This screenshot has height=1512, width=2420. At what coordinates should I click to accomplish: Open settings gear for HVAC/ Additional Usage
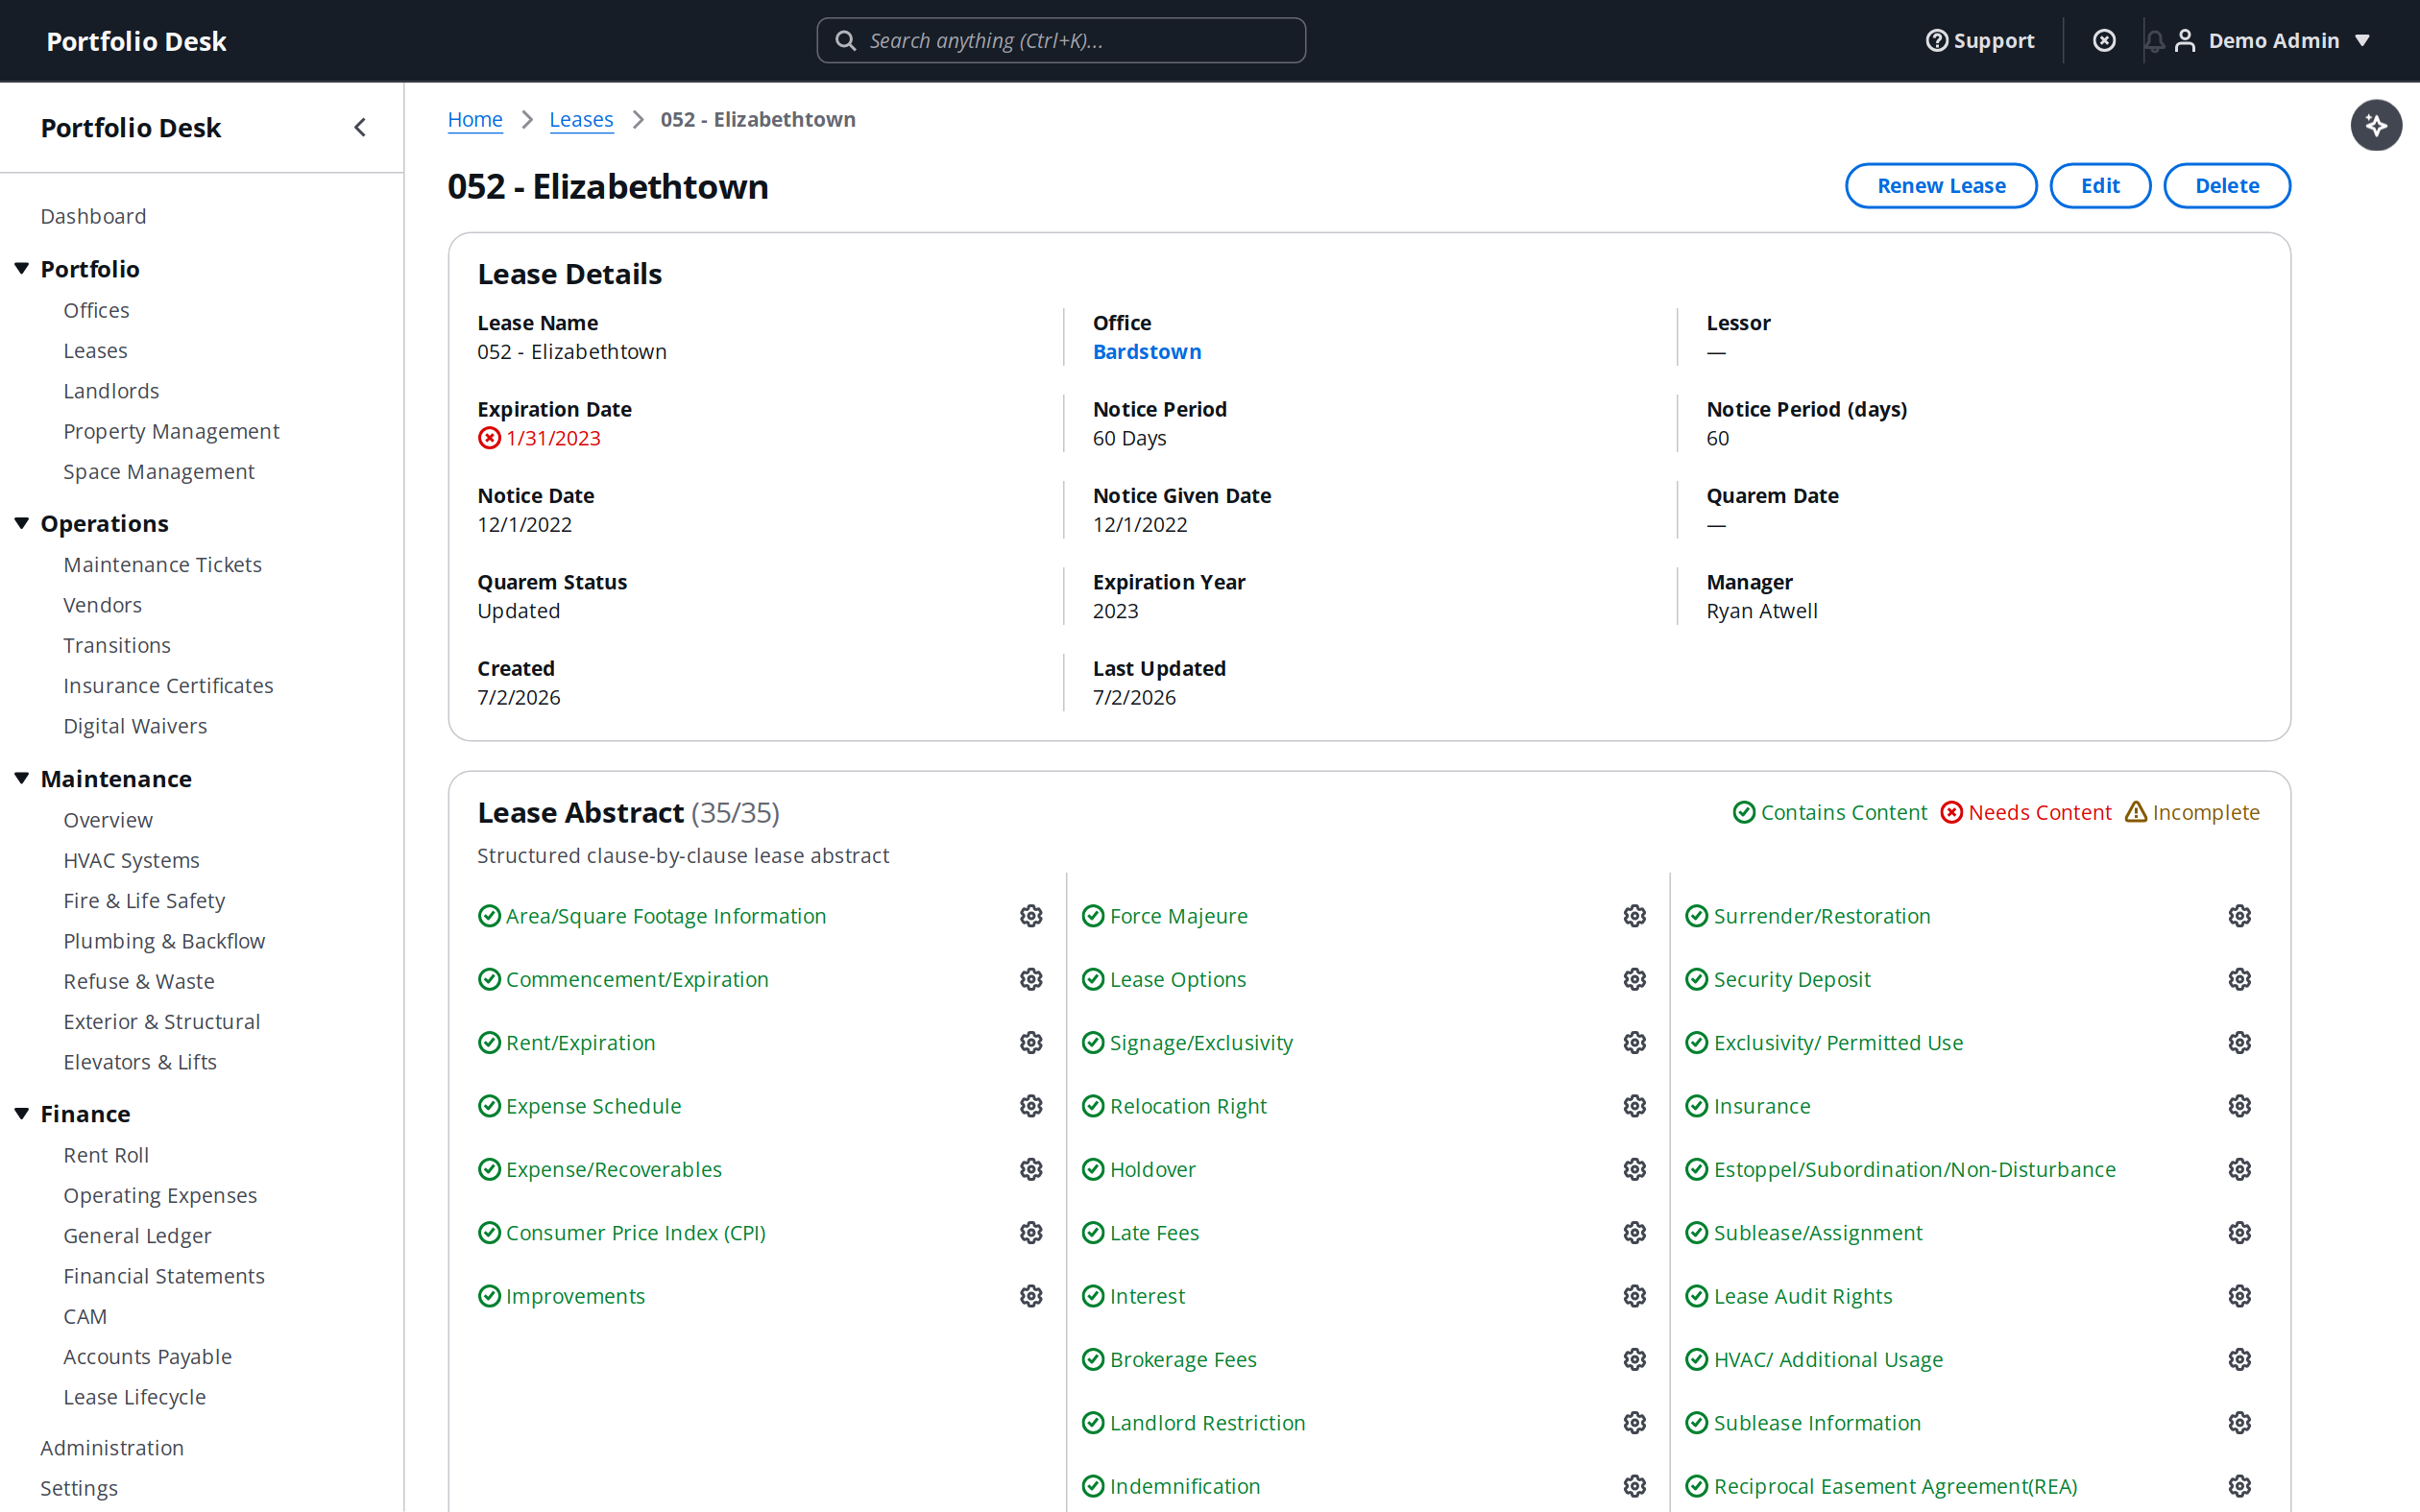(2240, 1359)
